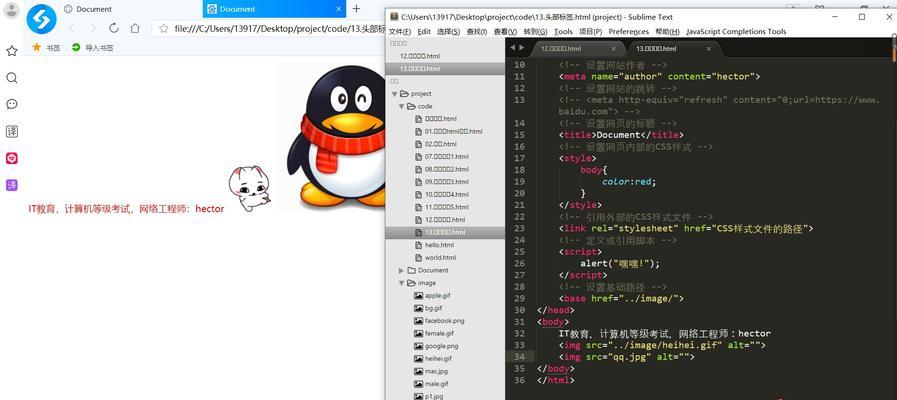This screenshot has height=400, width=897.
Task: Click the browser address bar URL
Action: (280, 28)
